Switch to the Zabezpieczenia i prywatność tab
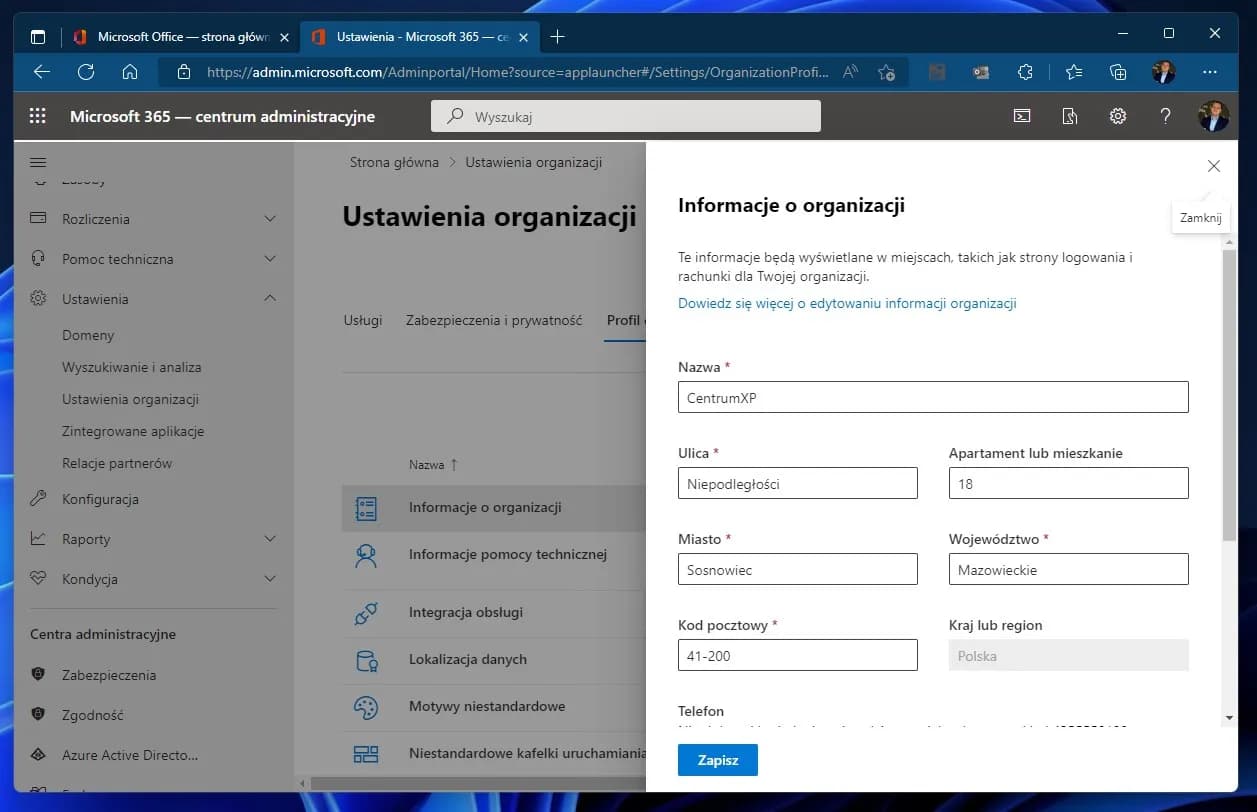The height and width of the screenshot is (812, 1257). [493, 320]
